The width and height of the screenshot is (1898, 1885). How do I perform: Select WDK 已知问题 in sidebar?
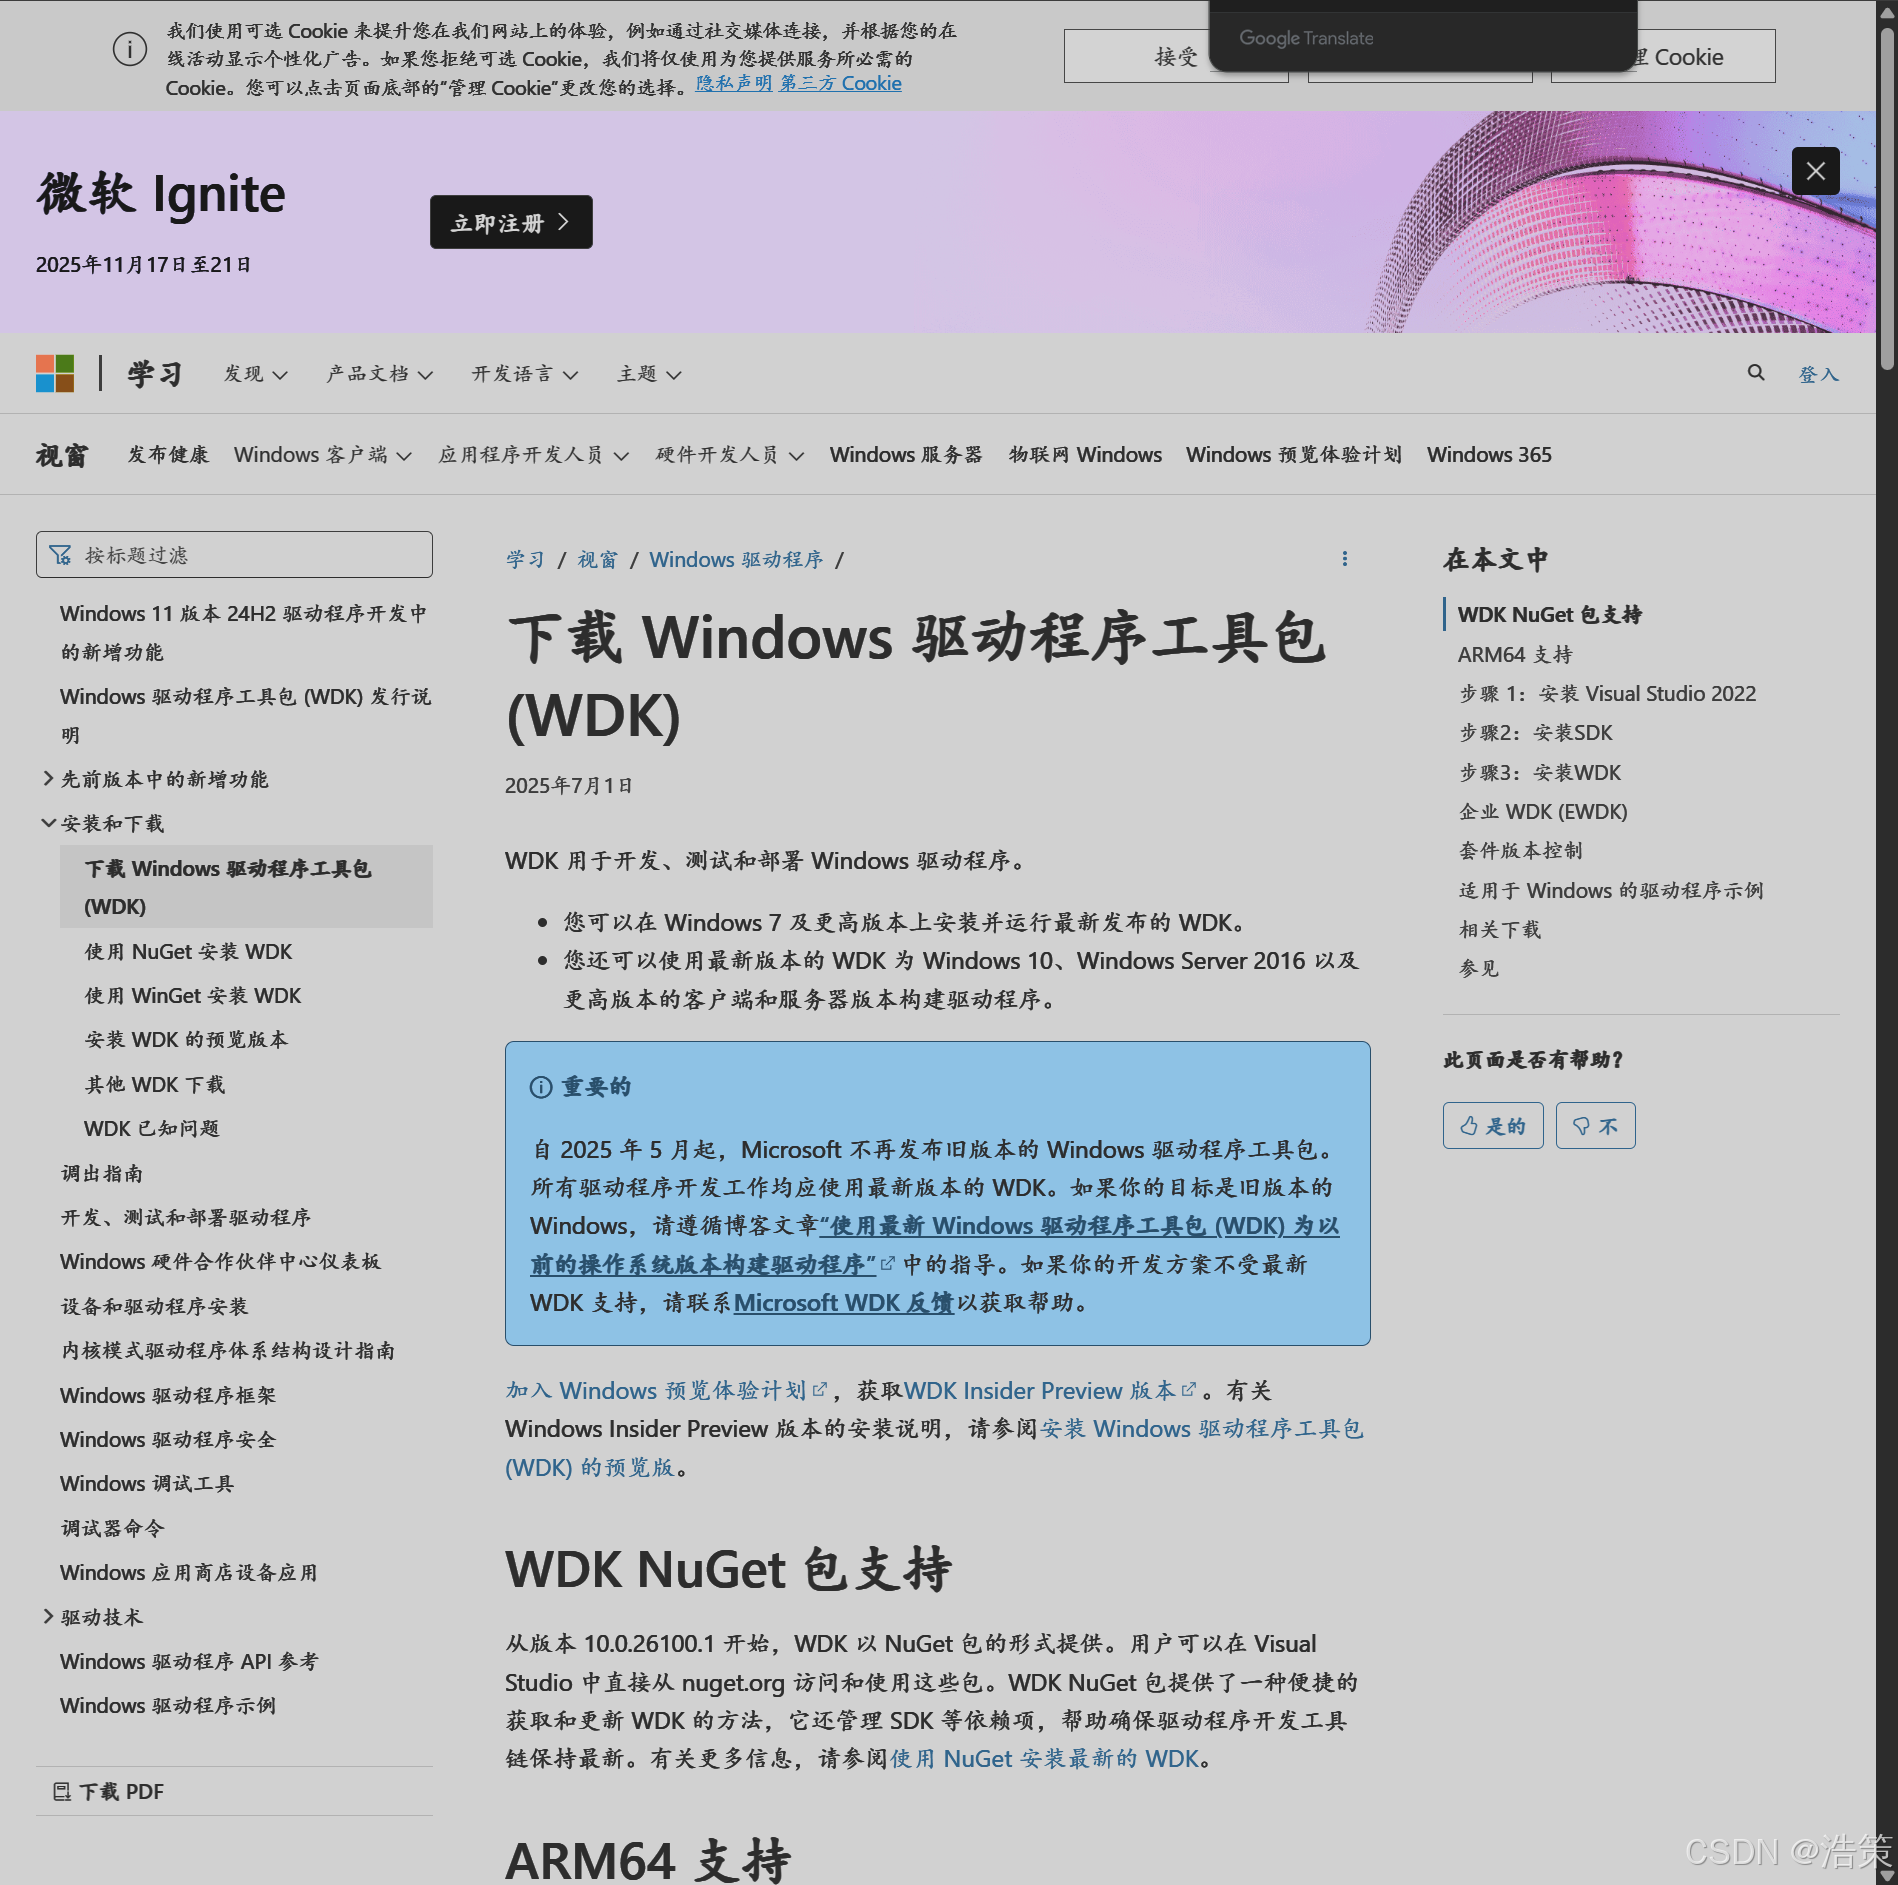click(x=152, y=1129)
